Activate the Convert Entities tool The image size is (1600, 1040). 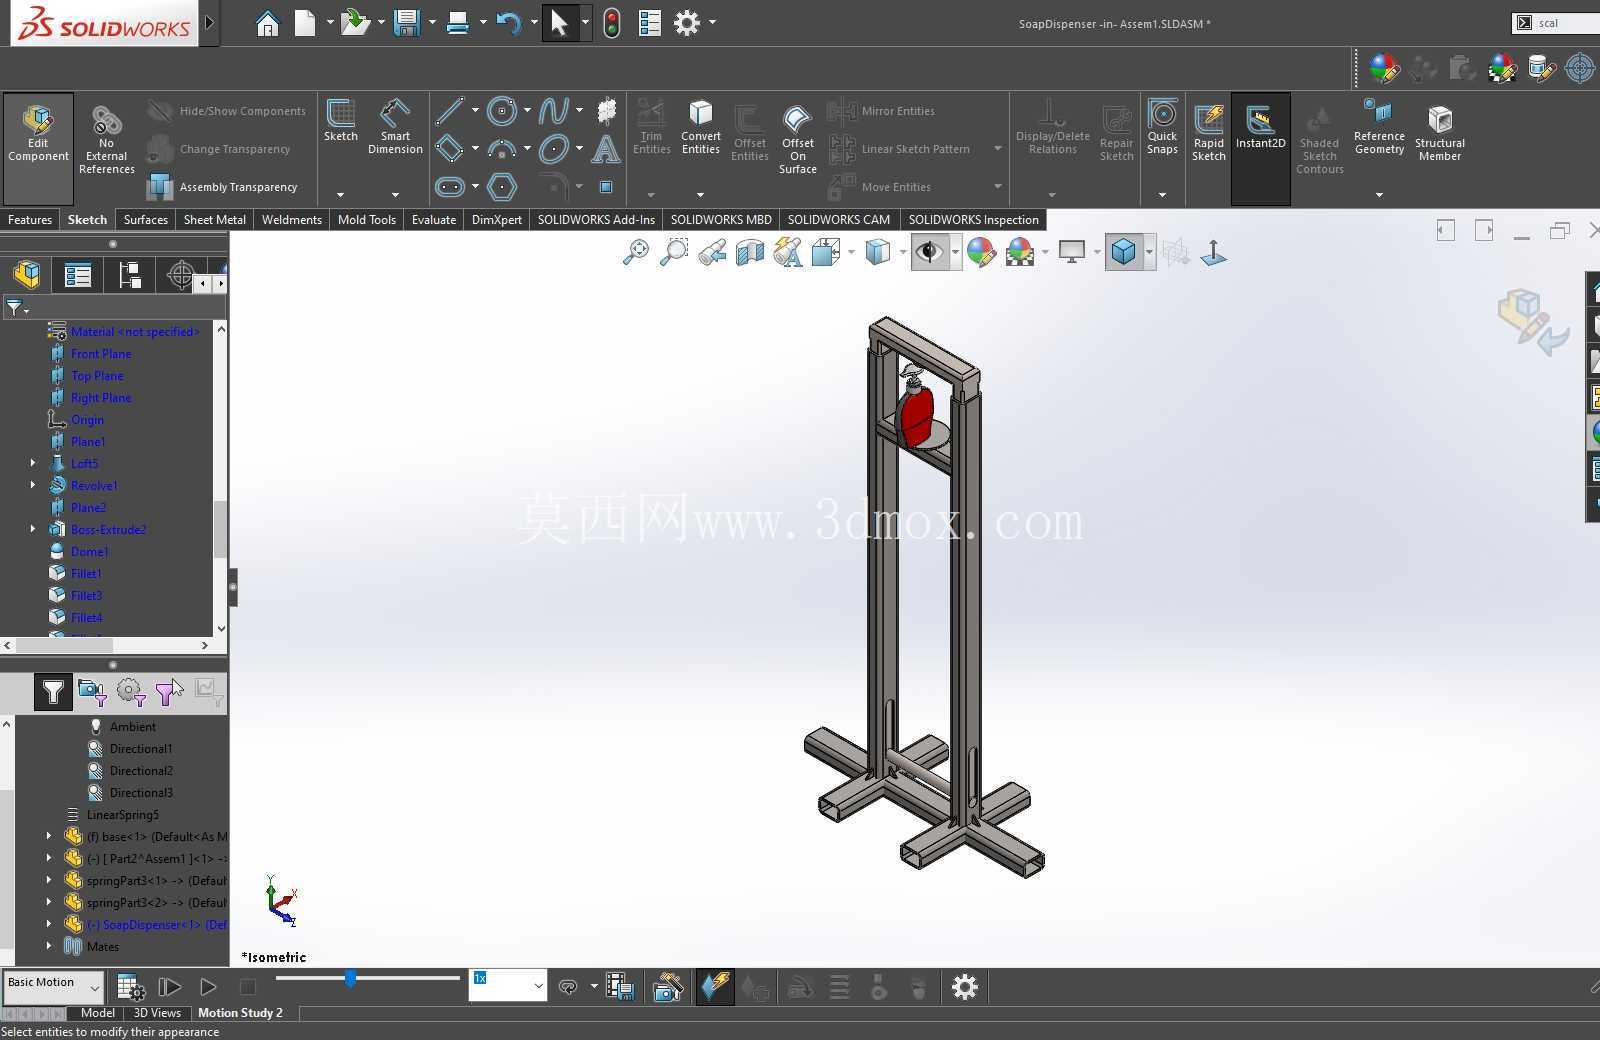700,128
